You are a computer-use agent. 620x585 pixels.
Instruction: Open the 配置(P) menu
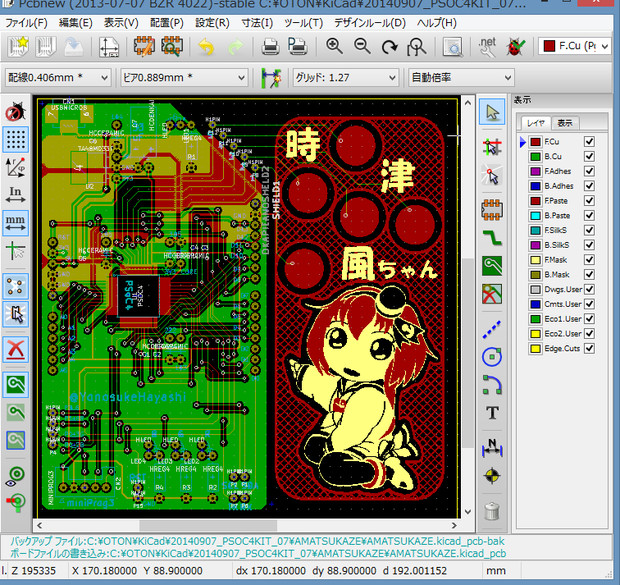(x=167, y=23)
